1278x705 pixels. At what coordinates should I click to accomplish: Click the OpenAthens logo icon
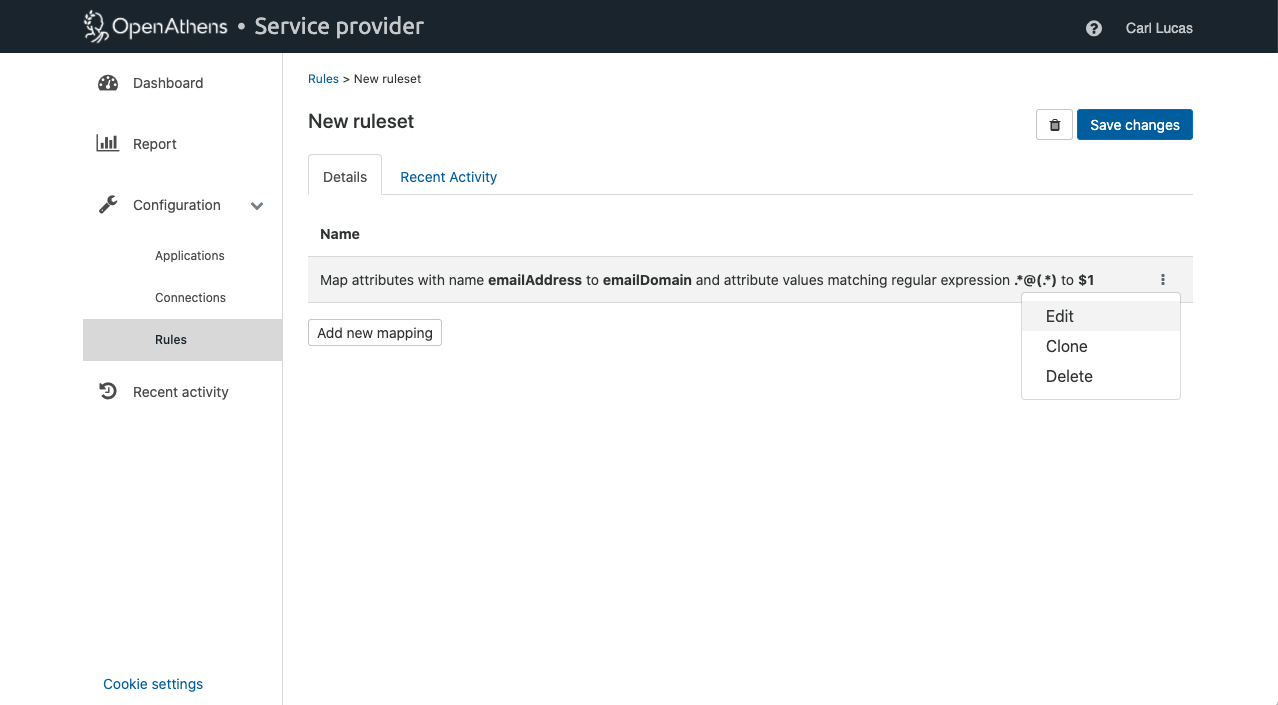(96, 27)
